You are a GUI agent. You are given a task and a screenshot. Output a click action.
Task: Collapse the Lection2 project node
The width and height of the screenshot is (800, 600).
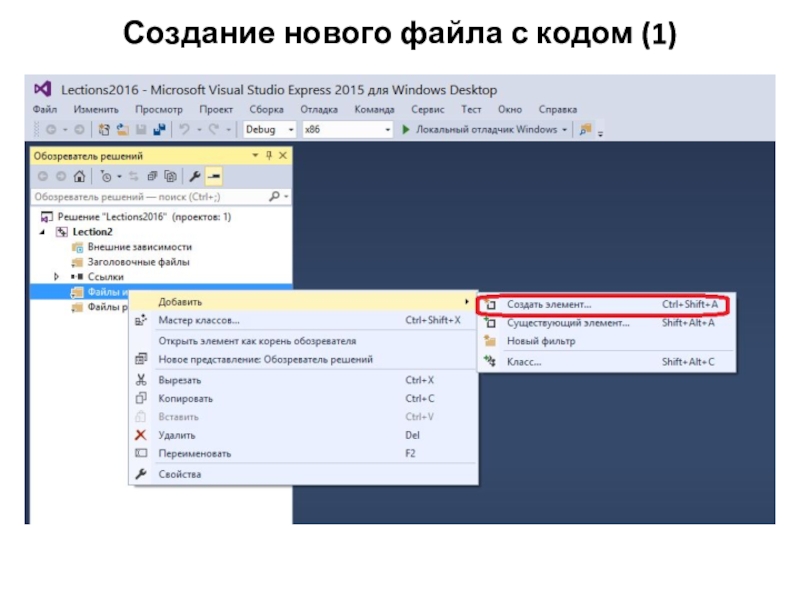pyautogui.click(x=42, y=232)
